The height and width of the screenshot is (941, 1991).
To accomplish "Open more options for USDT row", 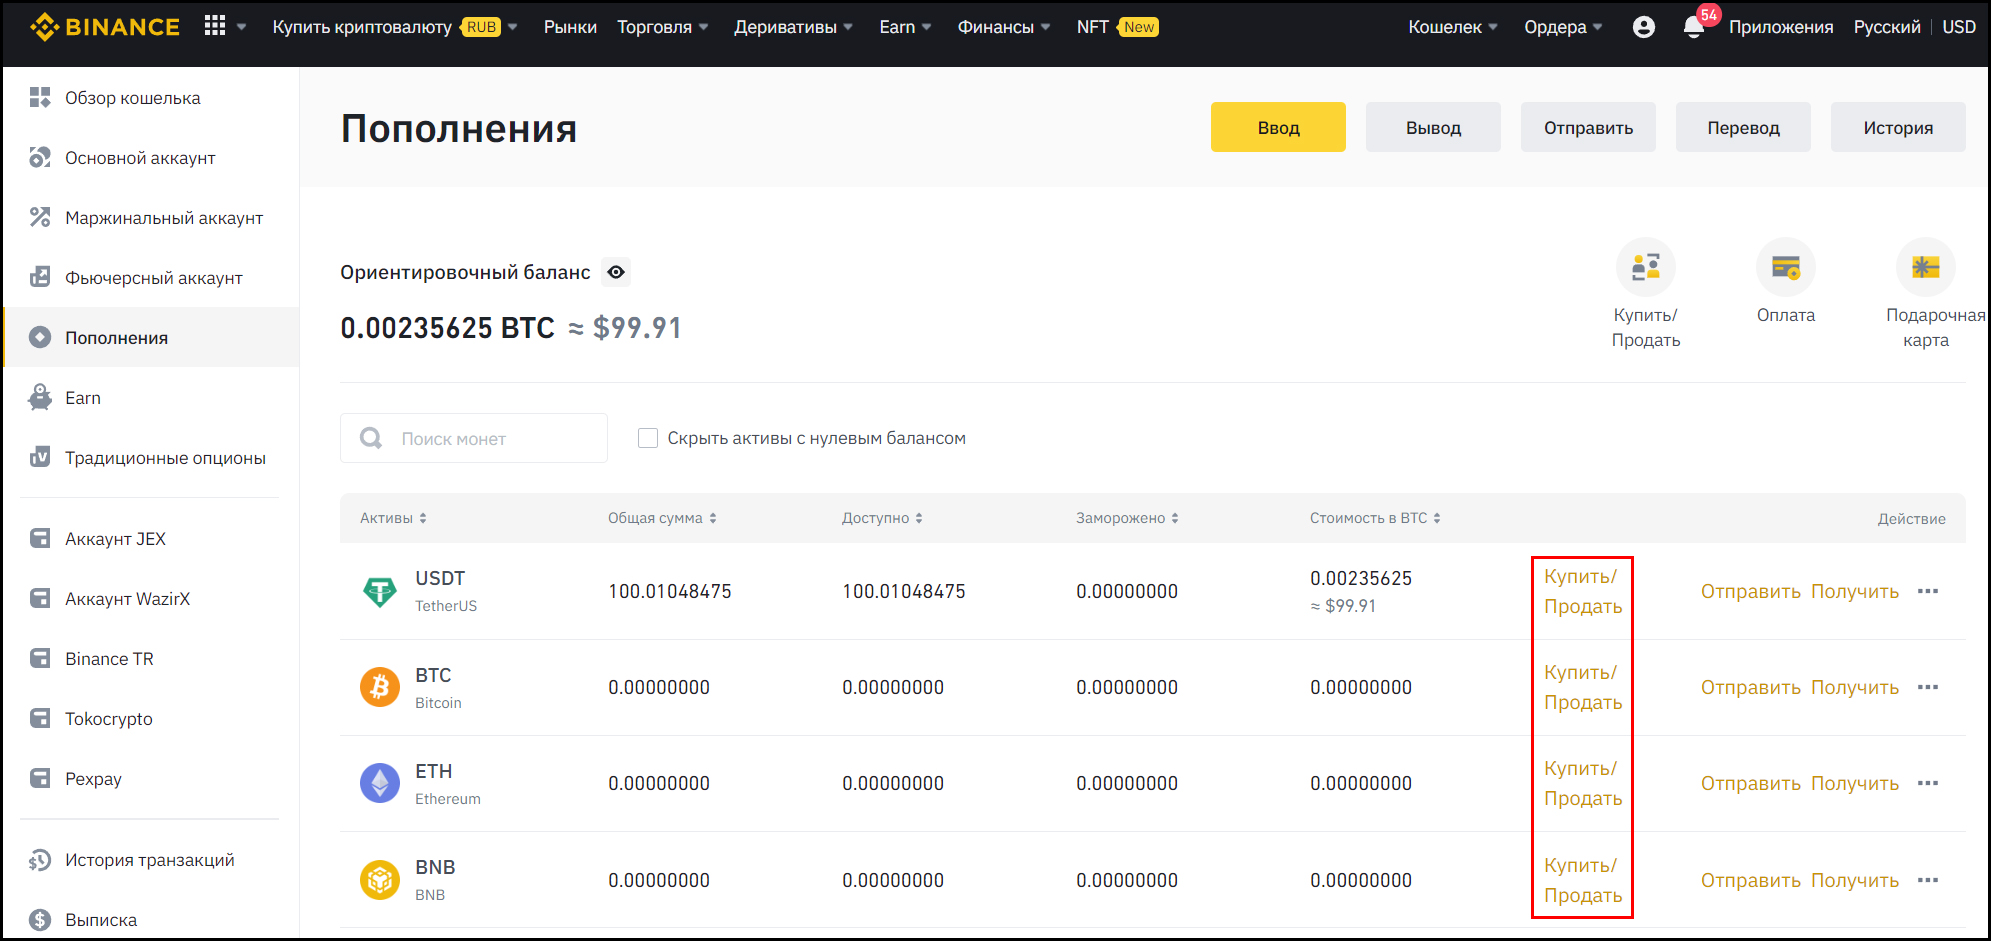I will 1928,591.
